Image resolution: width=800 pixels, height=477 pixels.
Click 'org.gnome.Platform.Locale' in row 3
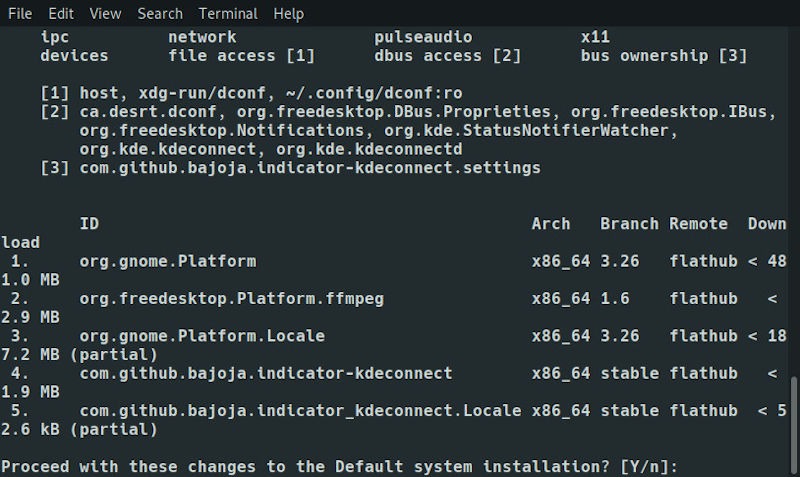point(202,336)
